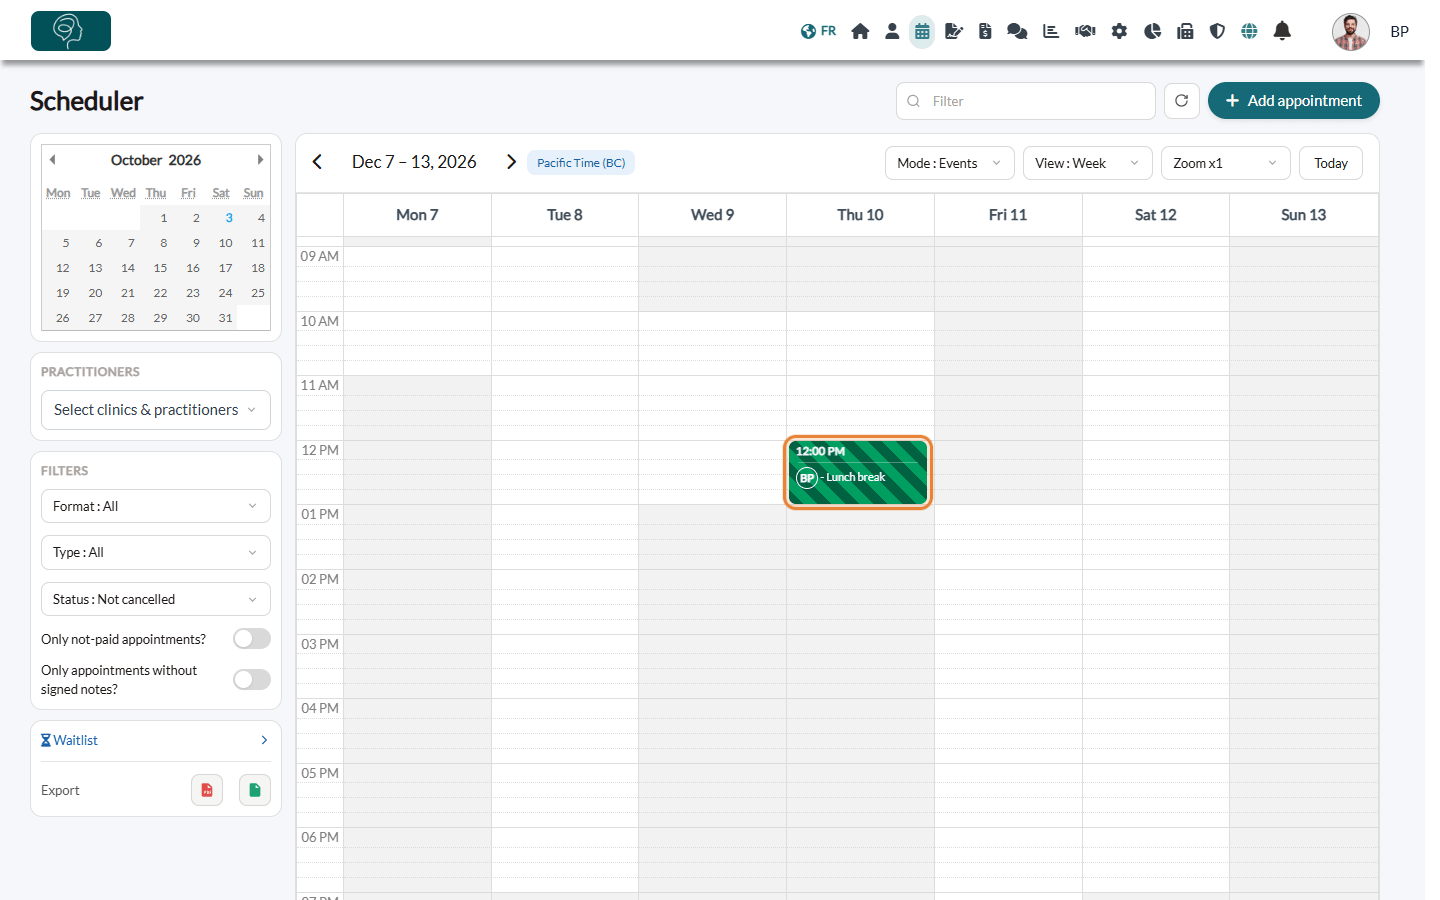Screen dimensions: 1440x900
Task: Click Add appointment button
Action: (x=1293, y=101)
